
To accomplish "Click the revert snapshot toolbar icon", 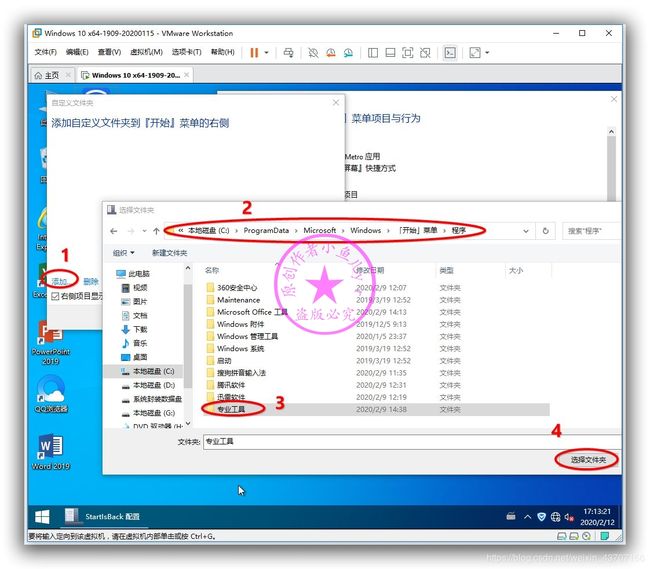I will (331, 53).
